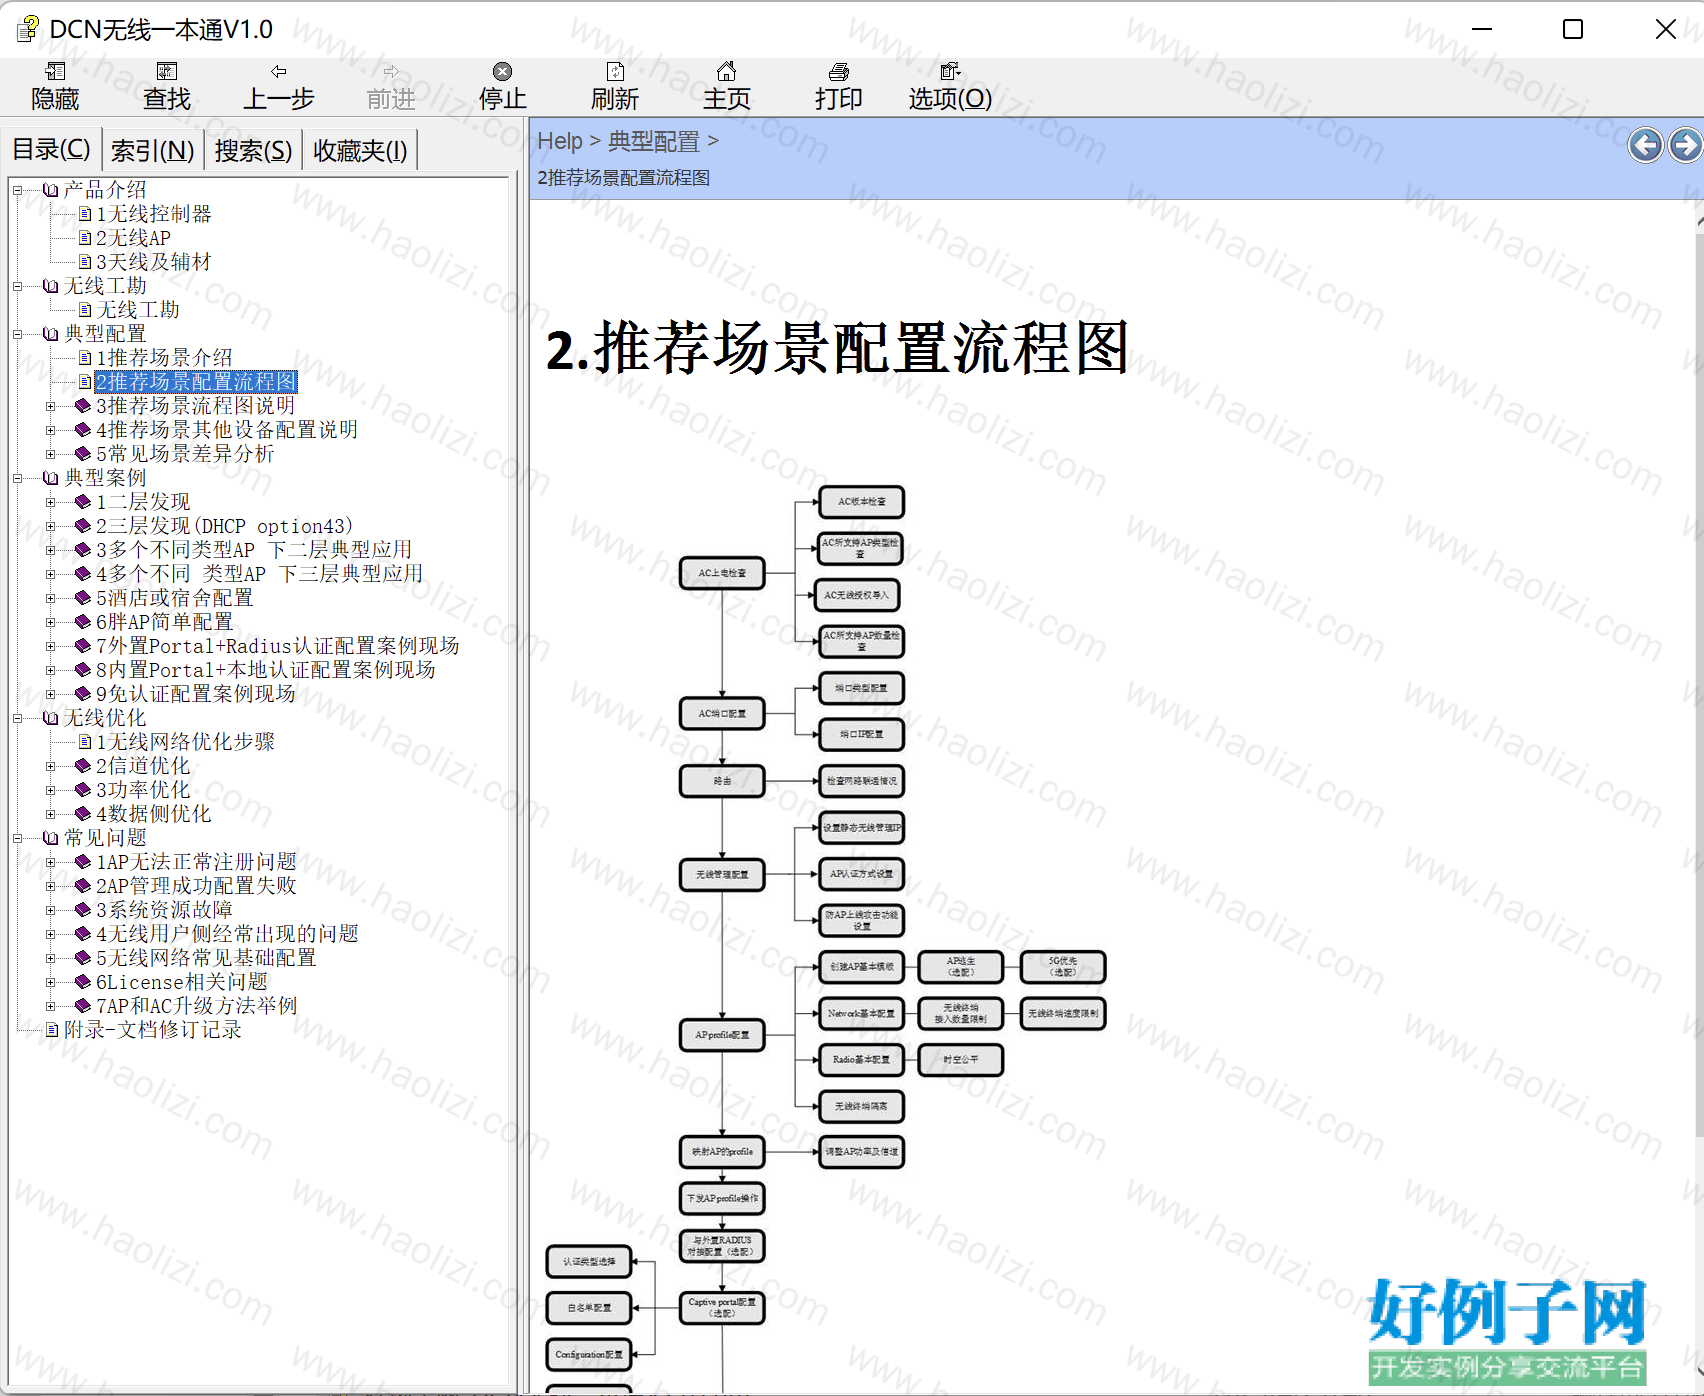This screenshot has height=1396, width=1704.
Task: Open the 1无线网络优化步骤 topic
Action: point(185,742)
